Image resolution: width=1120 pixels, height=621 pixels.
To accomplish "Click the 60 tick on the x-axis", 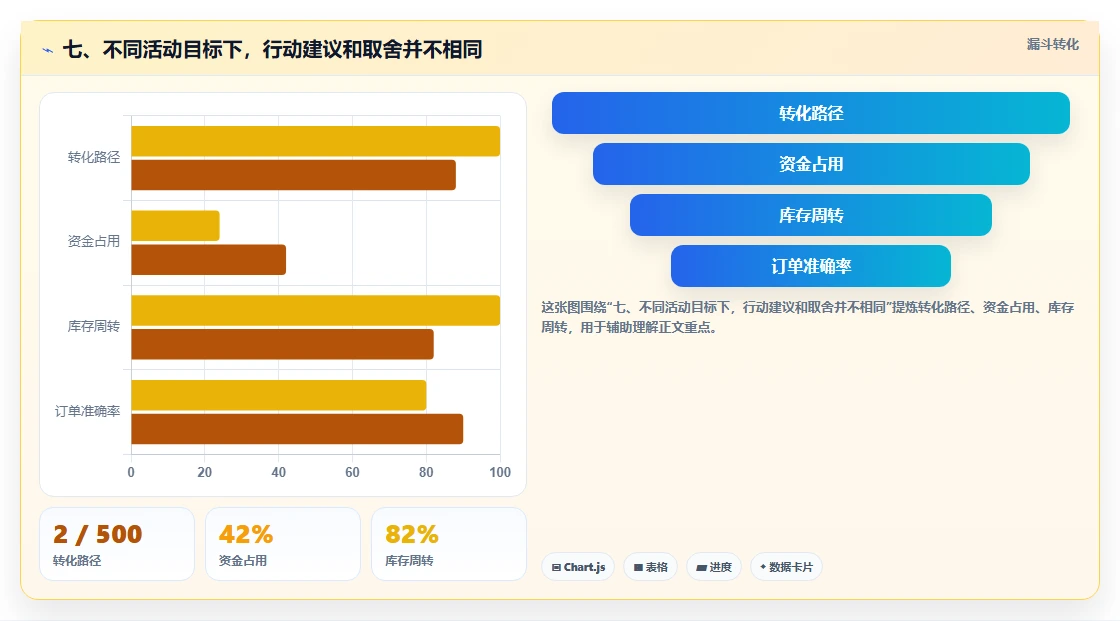I will (352, 472).
